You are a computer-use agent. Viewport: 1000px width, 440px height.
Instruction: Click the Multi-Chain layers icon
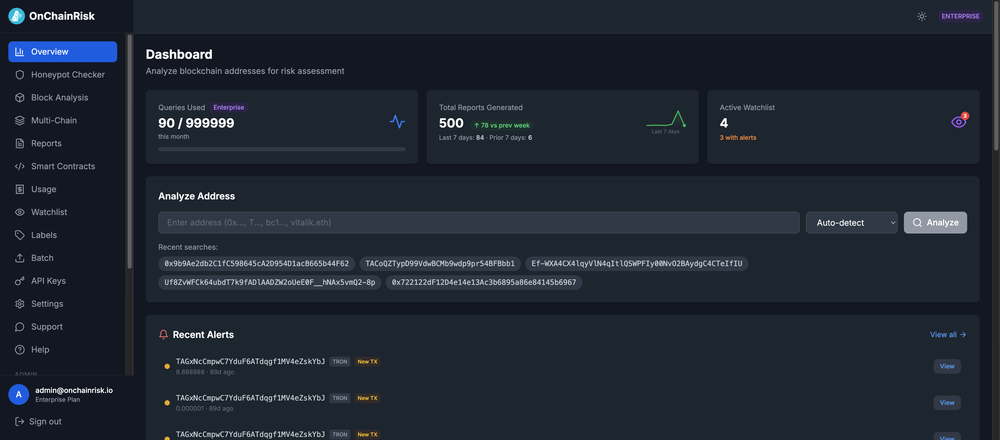pos(20,121)
